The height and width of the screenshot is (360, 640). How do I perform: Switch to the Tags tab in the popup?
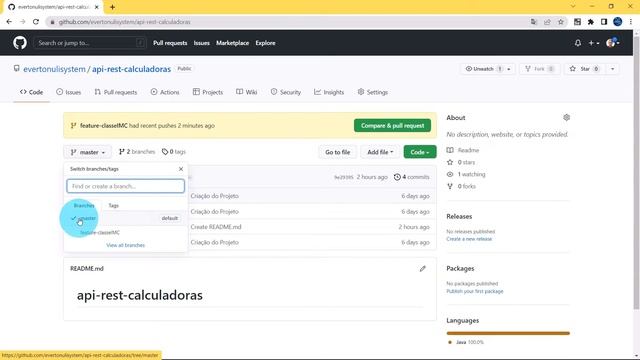click(x=113, y=205)
